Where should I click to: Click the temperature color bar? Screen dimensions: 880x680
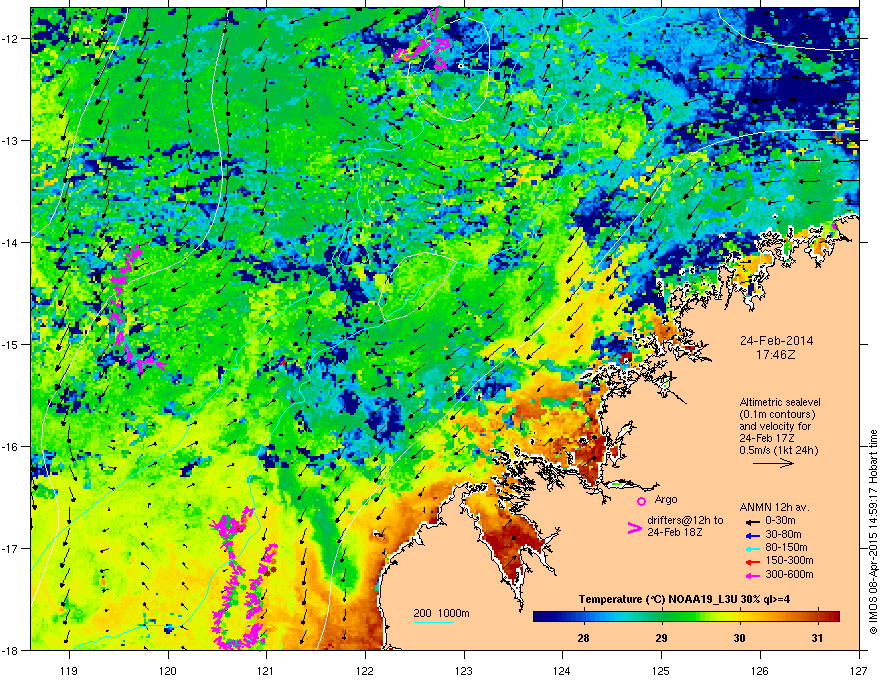[686, 617]
